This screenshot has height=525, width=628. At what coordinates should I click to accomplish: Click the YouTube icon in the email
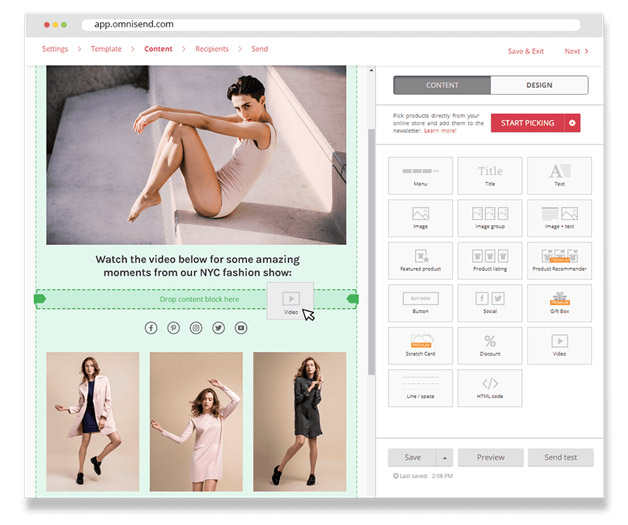click(x=241, y=328)
